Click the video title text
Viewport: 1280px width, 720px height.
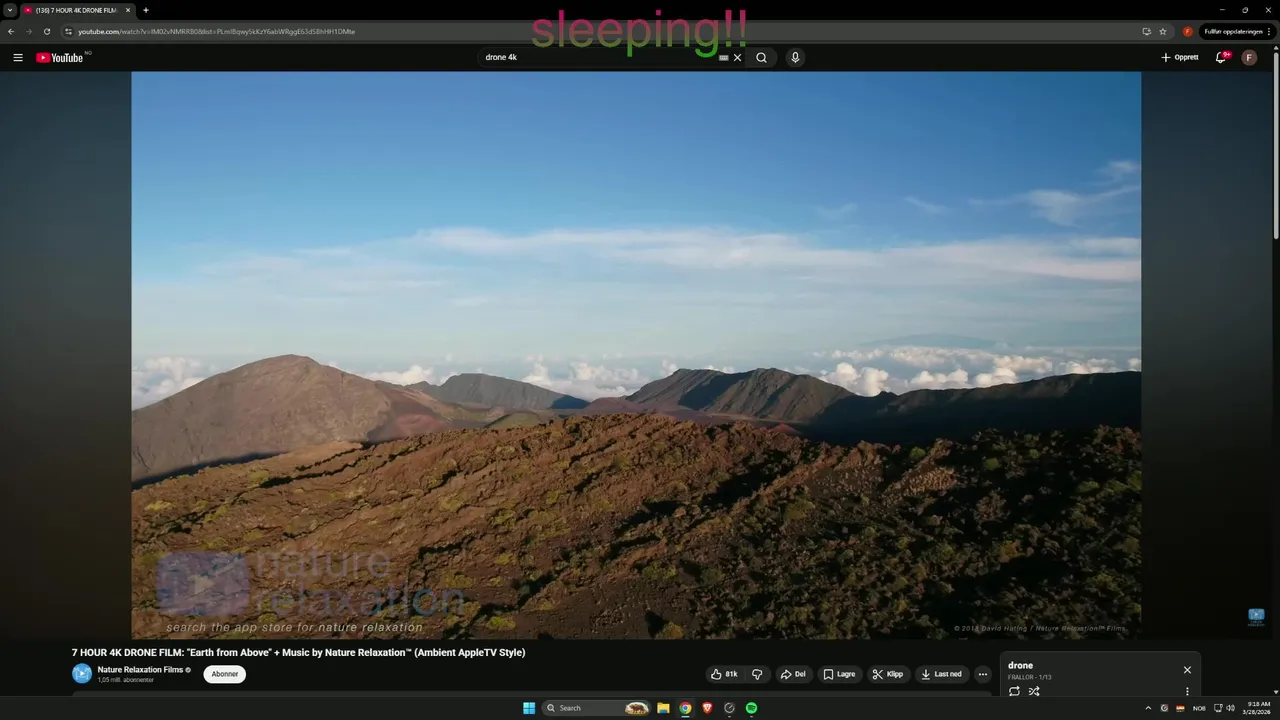coord(298,653)
